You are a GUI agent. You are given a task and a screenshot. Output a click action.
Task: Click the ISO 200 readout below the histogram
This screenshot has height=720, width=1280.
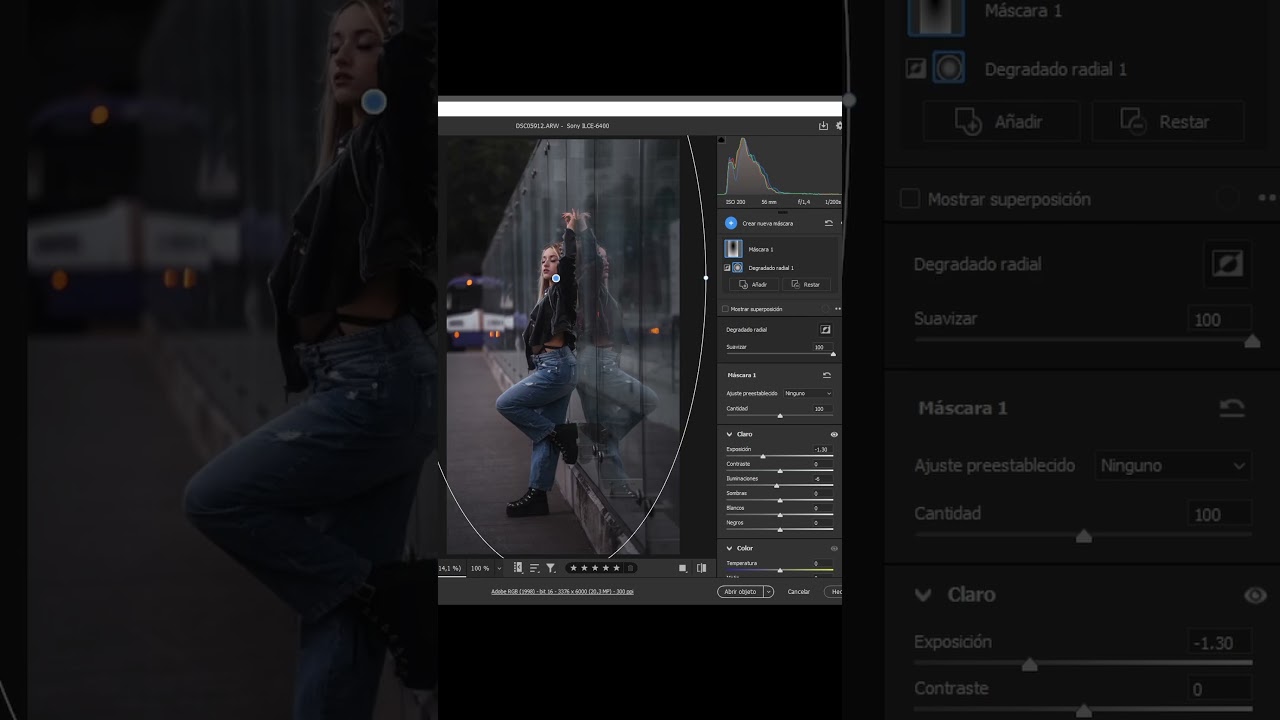[735, 202]
